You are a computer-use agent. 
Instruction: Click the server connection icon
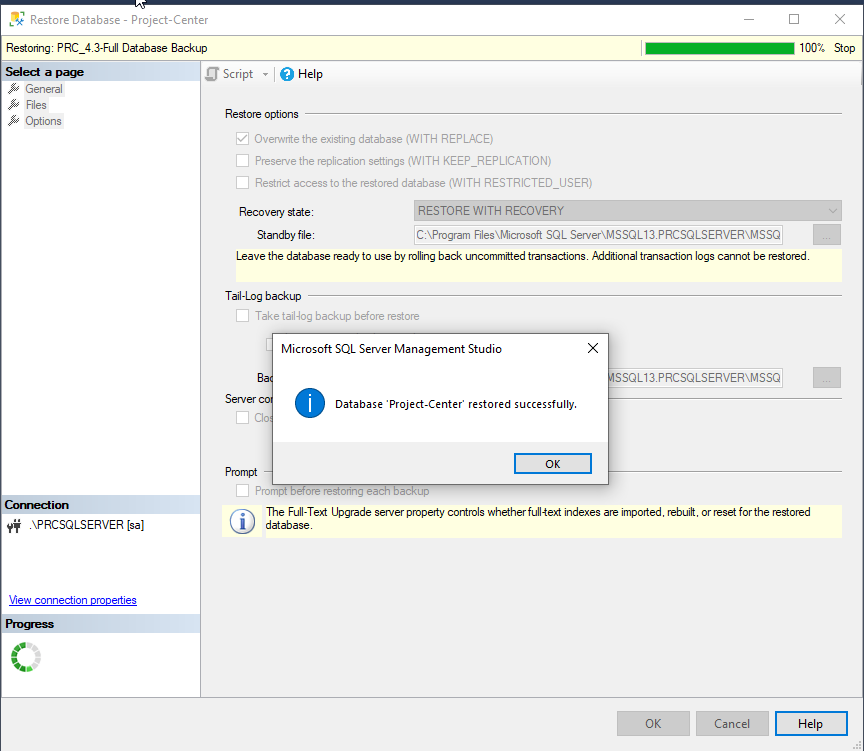coord(14,525)
